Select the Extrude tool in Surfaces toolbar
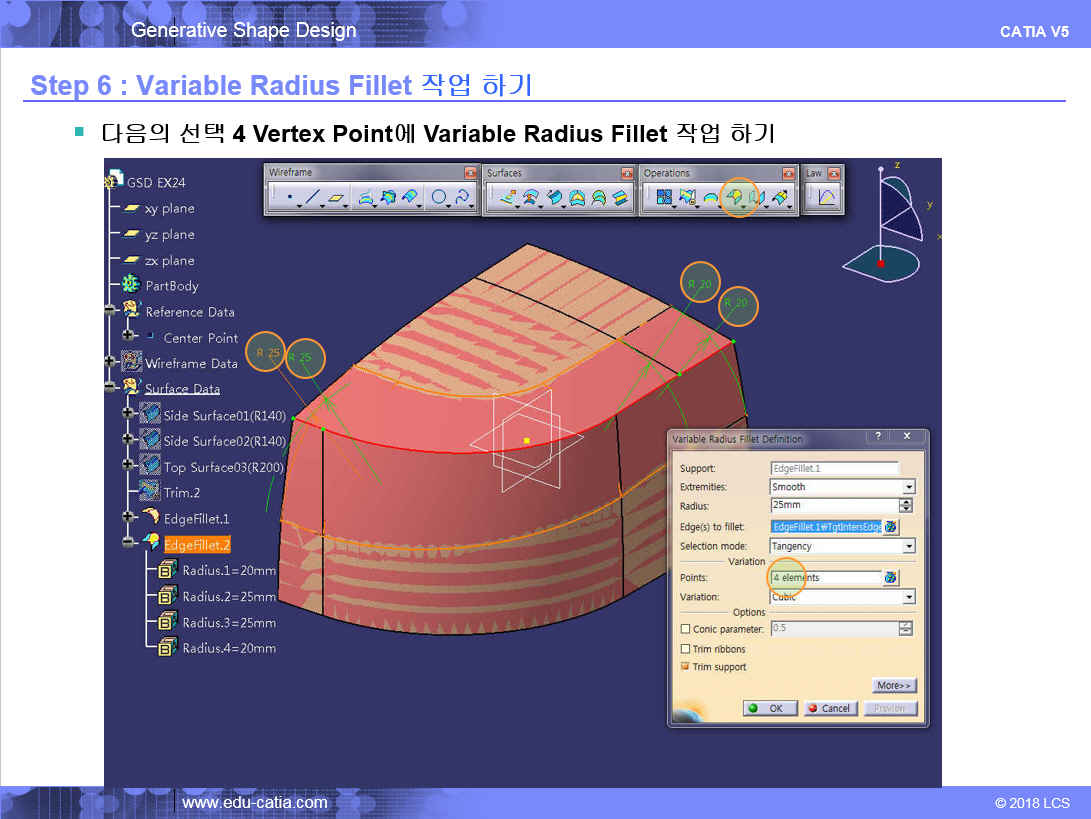Viewport: 1091px width, 819px height. [x=508, y=198]
